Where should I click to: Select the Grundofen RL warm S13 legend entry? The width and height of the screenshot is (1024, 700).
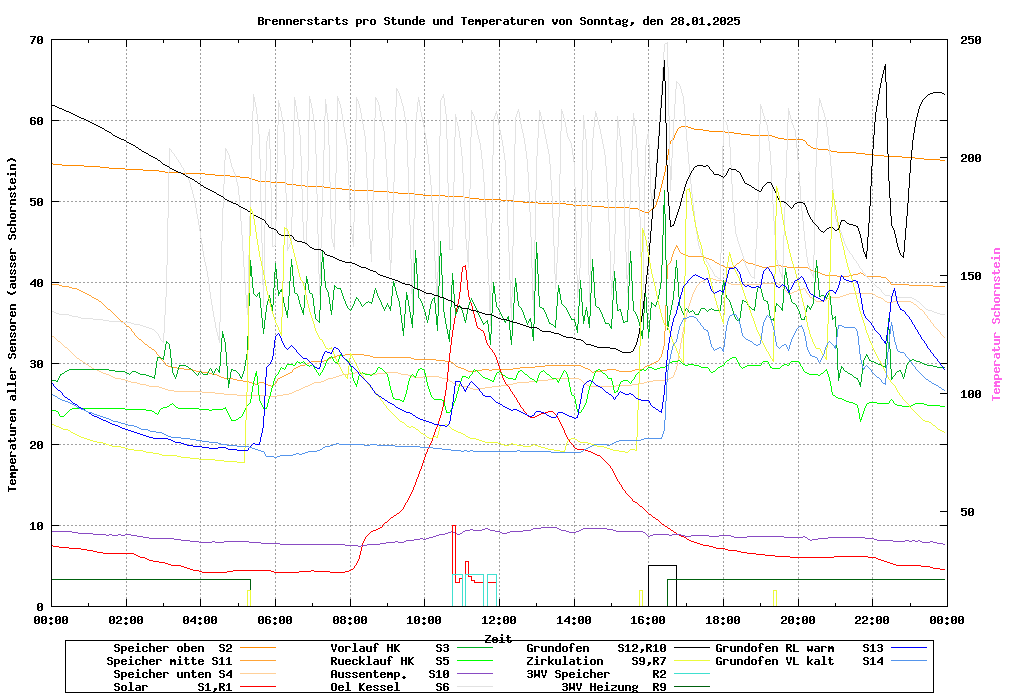pyautogui.click(x=800, y=648)
